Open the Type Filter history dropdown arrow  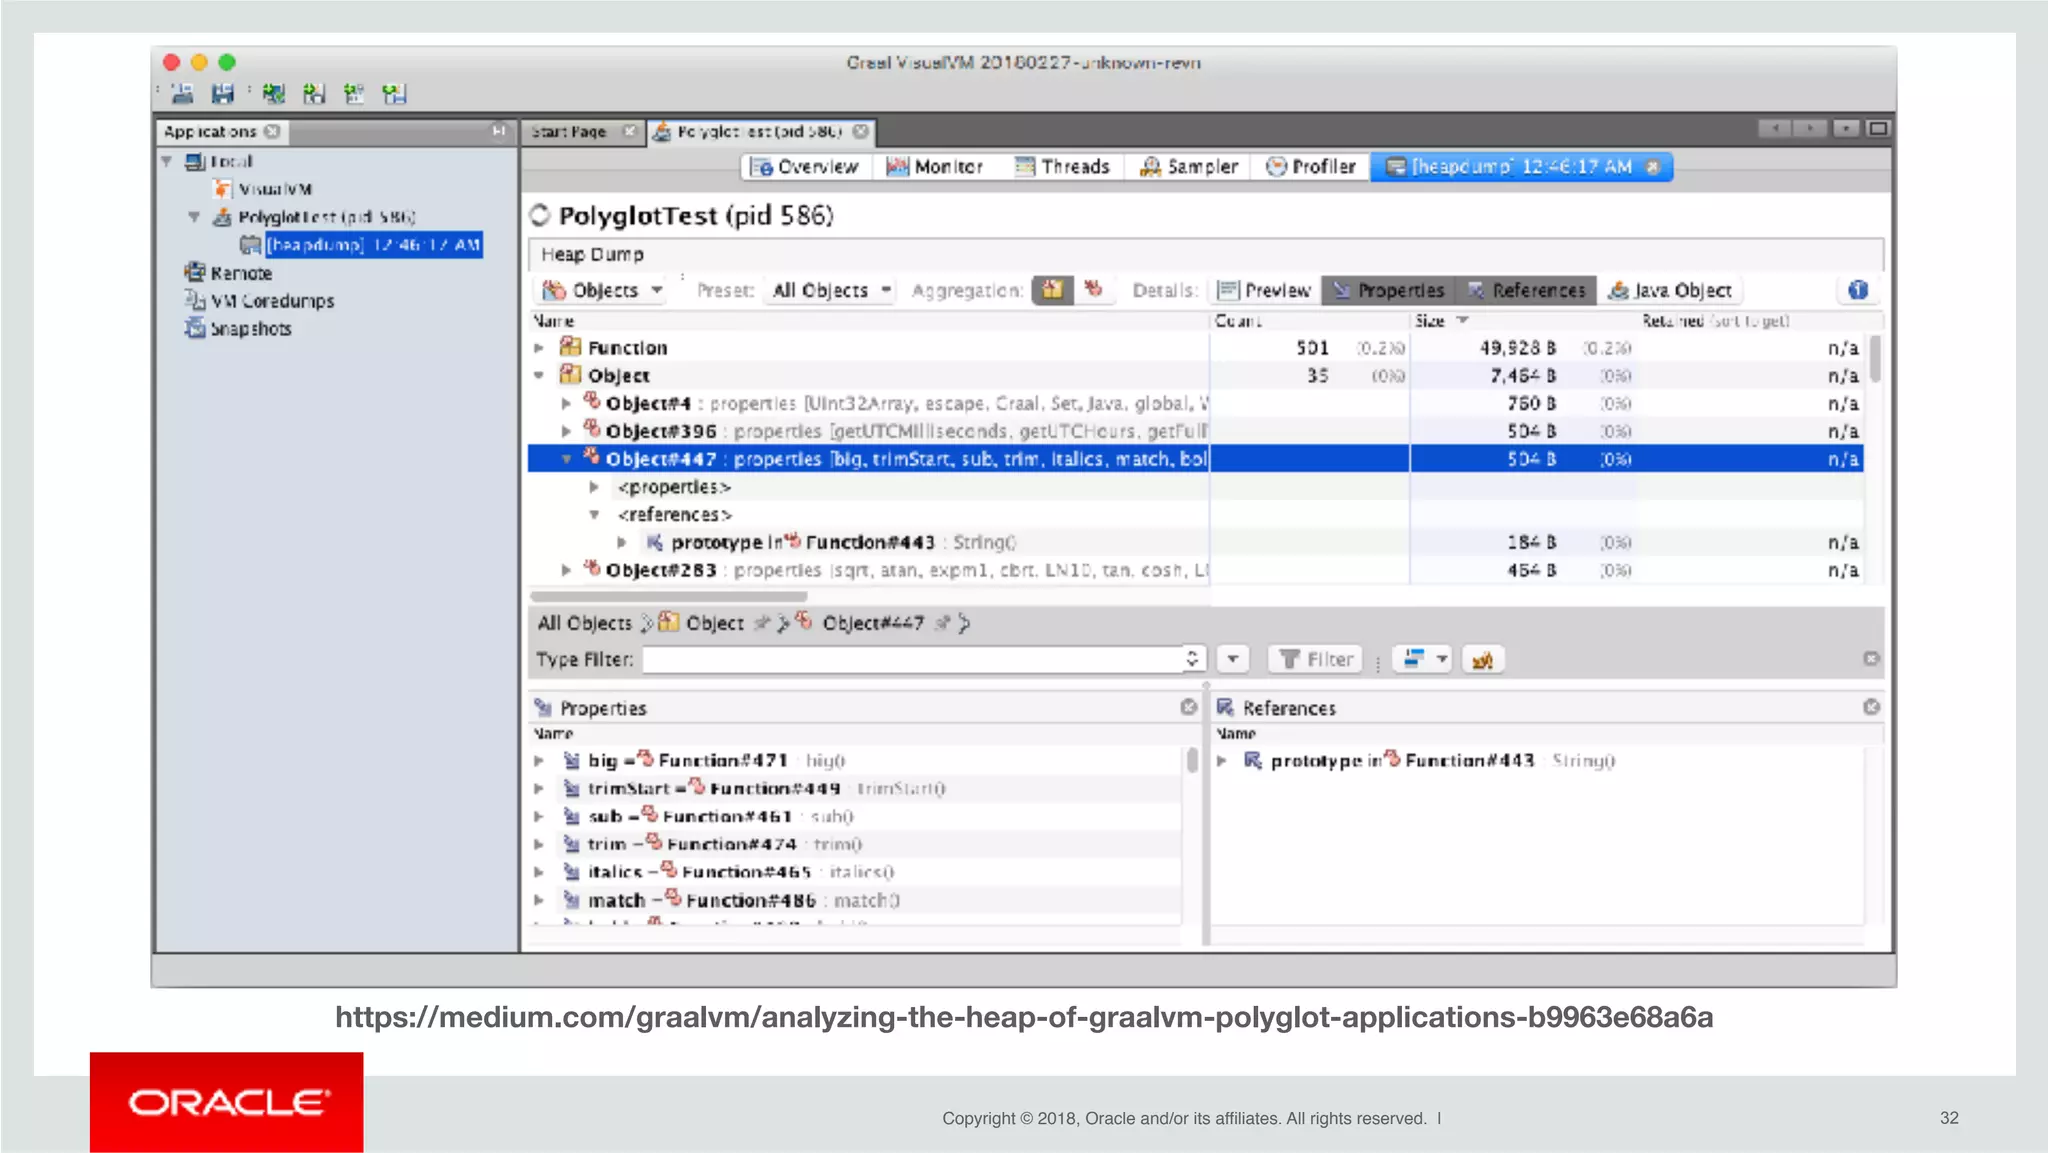[1232, 659]
